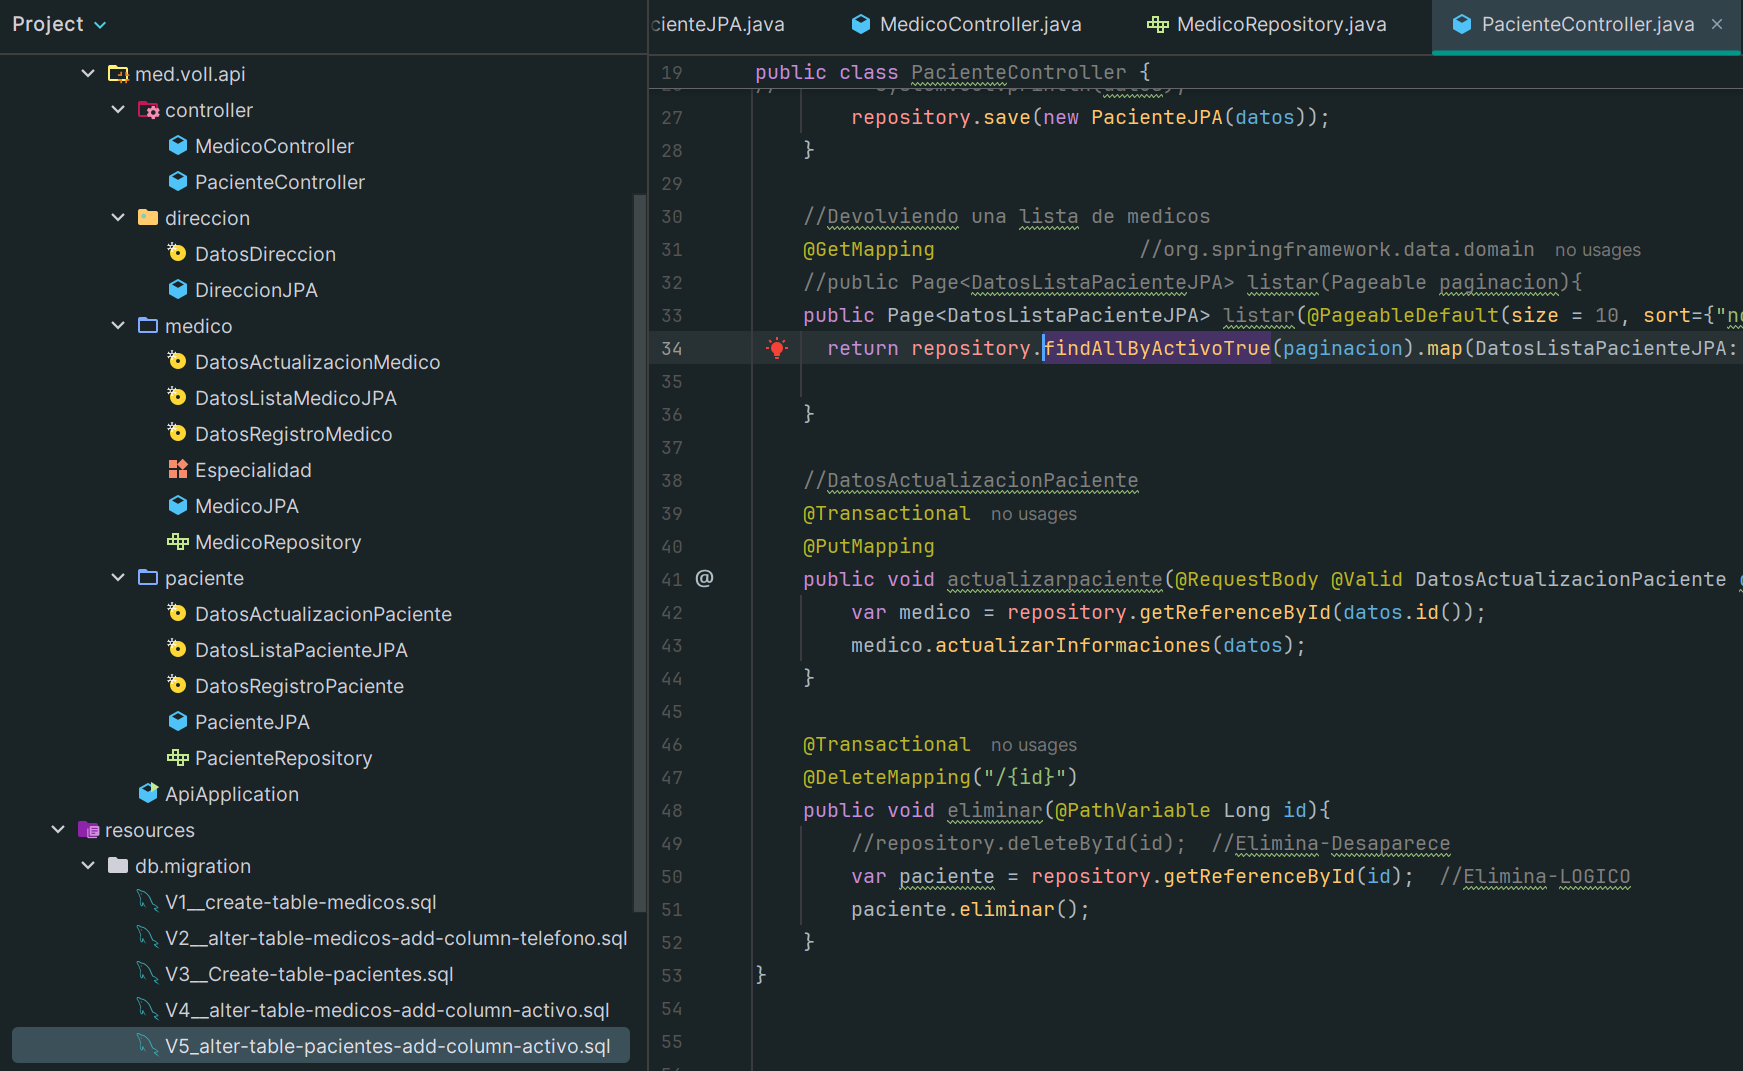
Task: Click 'no usages' hint beside @GetMapping
Action: coord(1598,250)
